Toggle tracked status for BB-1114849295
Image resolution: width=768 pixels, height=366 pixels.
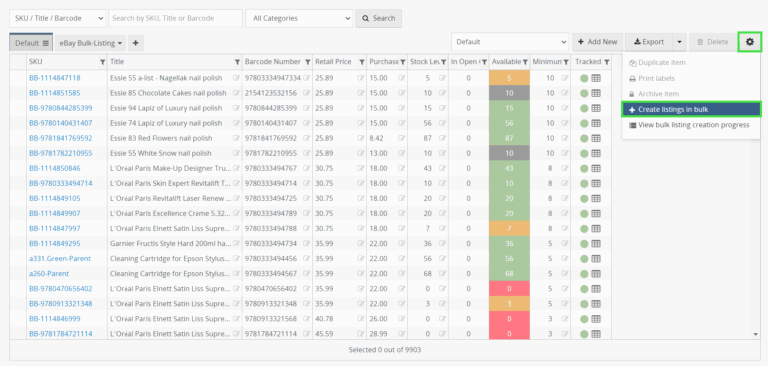[584, 244]
